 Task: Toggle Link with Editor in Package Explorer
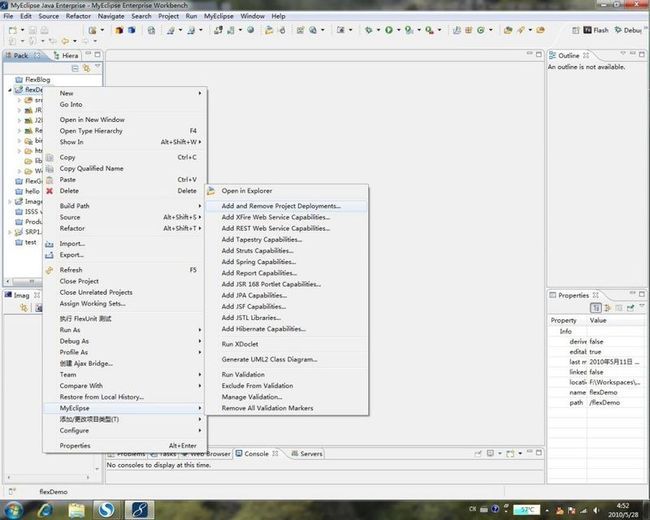point(86,68)
